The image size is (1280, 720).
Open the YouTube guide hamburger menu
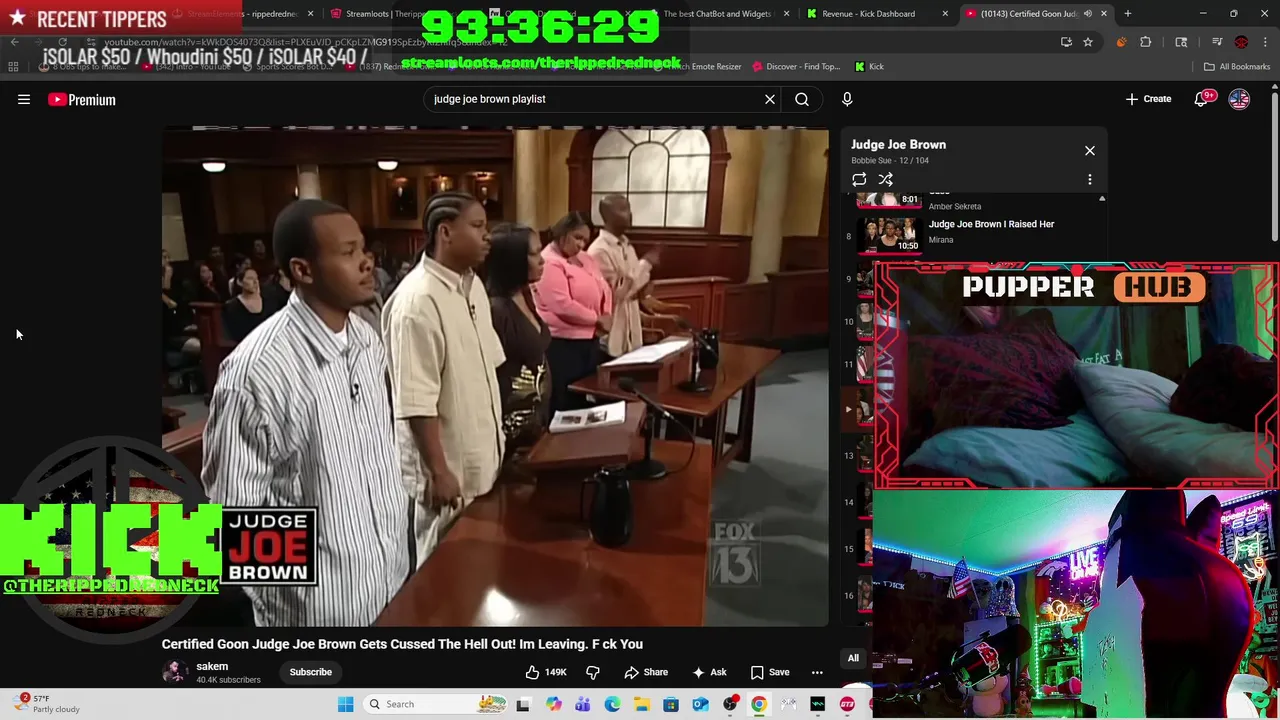click(x=24, y=99)
